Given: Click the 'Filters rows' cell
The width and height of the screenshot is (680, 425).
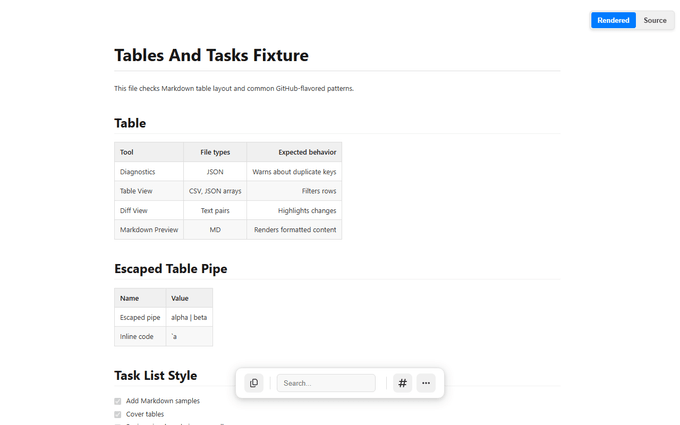Looking at the screenshot, I should [x=294, y=191].
